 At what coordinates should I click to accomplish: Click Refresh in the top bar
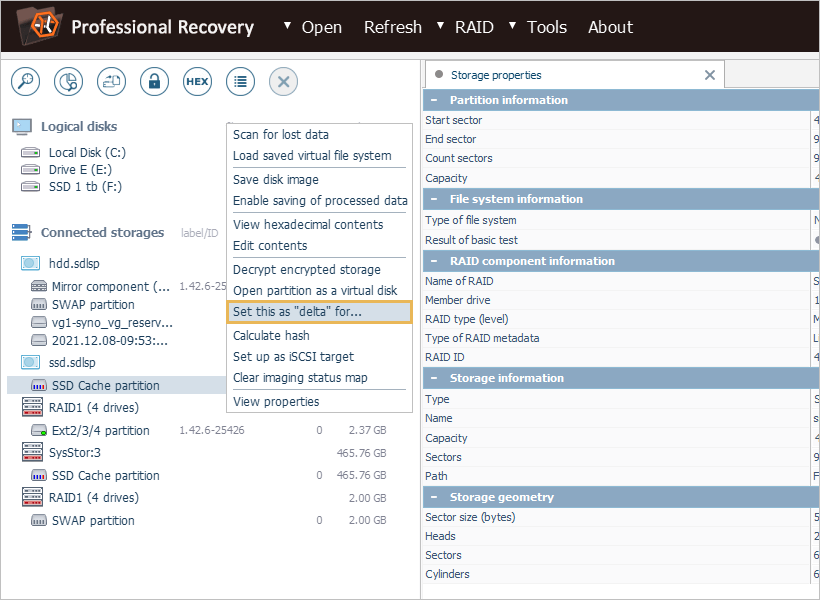[x=392, y=27]
